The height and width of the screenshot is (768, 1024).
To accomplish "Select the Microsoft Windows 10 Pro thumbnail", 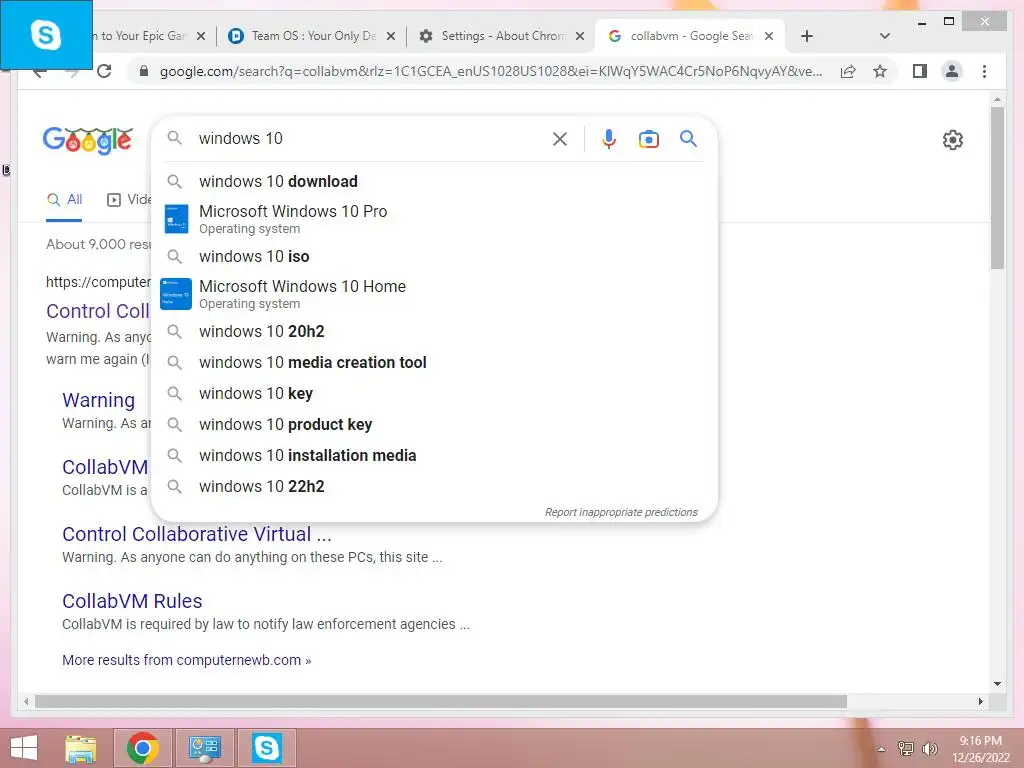I will [176, 219].
